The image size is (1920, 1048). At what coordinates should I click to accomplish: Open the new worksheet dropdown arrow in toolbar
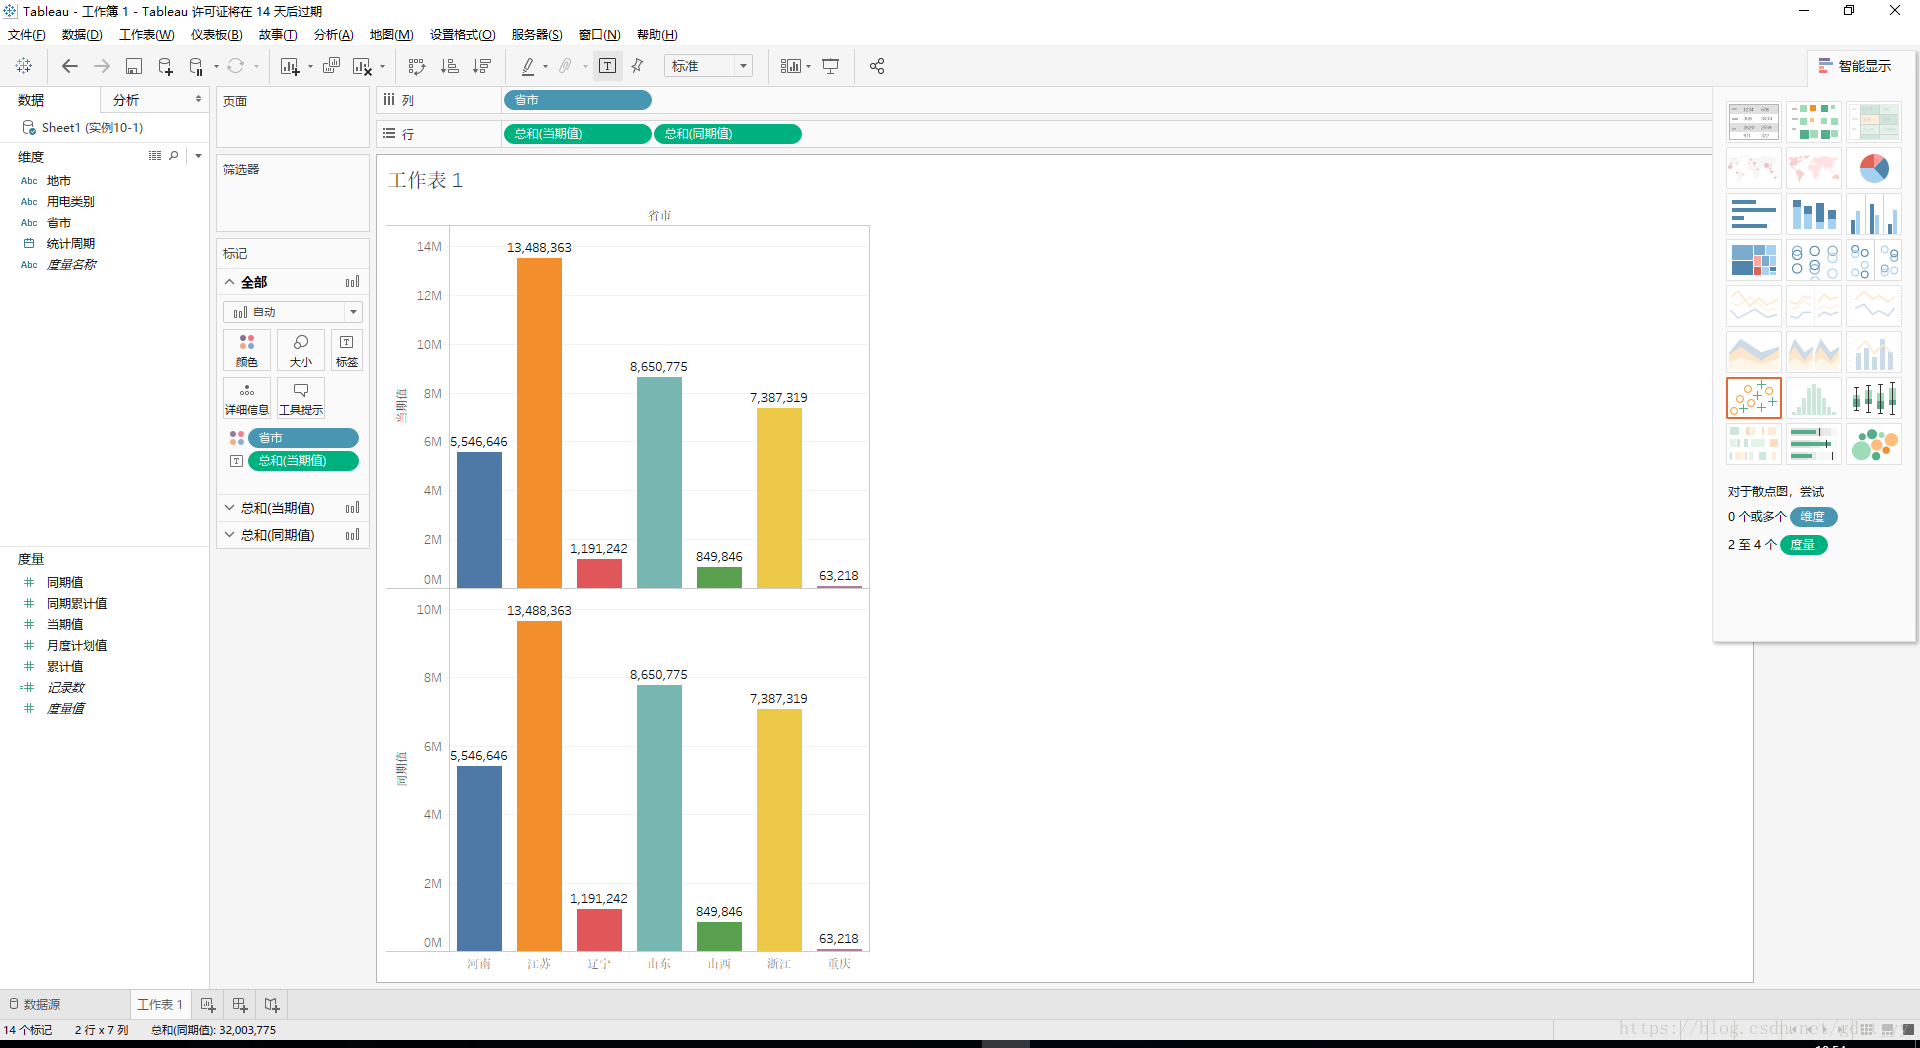310,67
